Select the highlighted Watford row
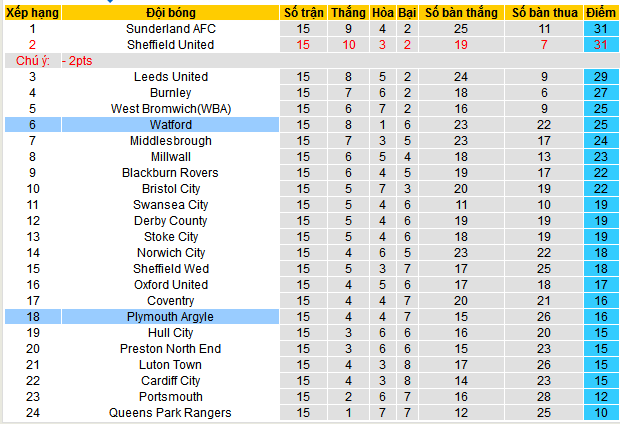The width and height of the screenshot is (620, 424). point(170,125)
